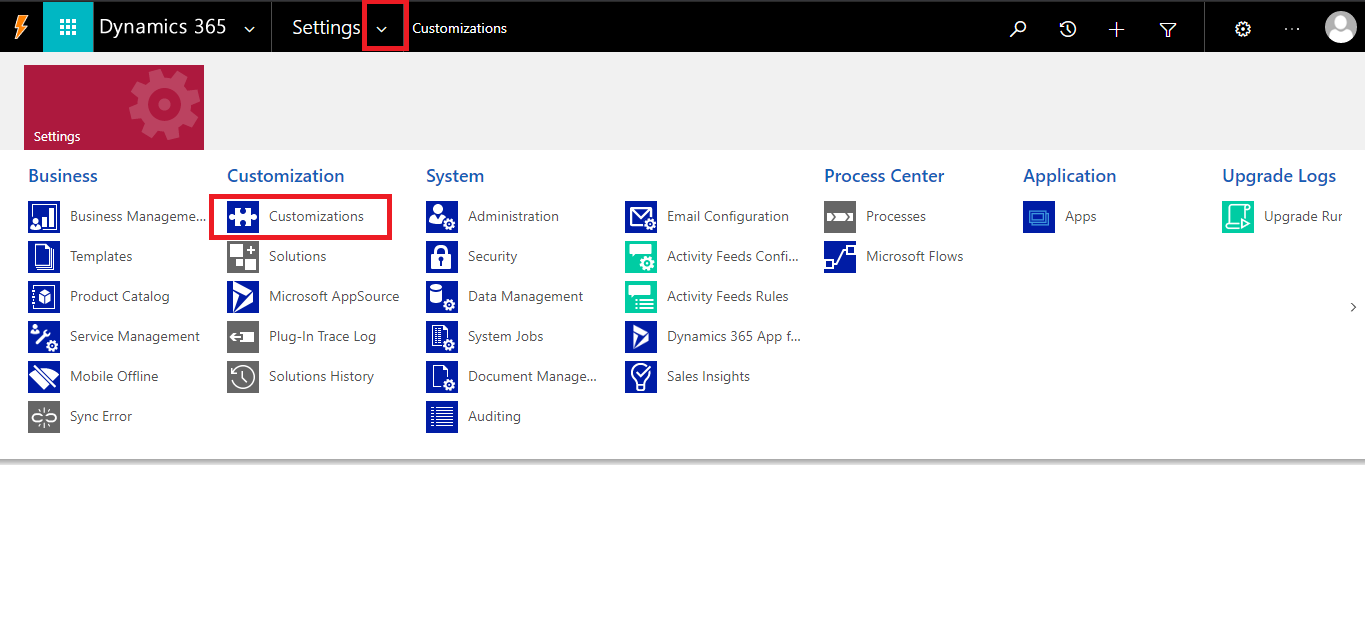Open the app launcher waffle icon
The image size is (1365, 631).
coord(68,27)
